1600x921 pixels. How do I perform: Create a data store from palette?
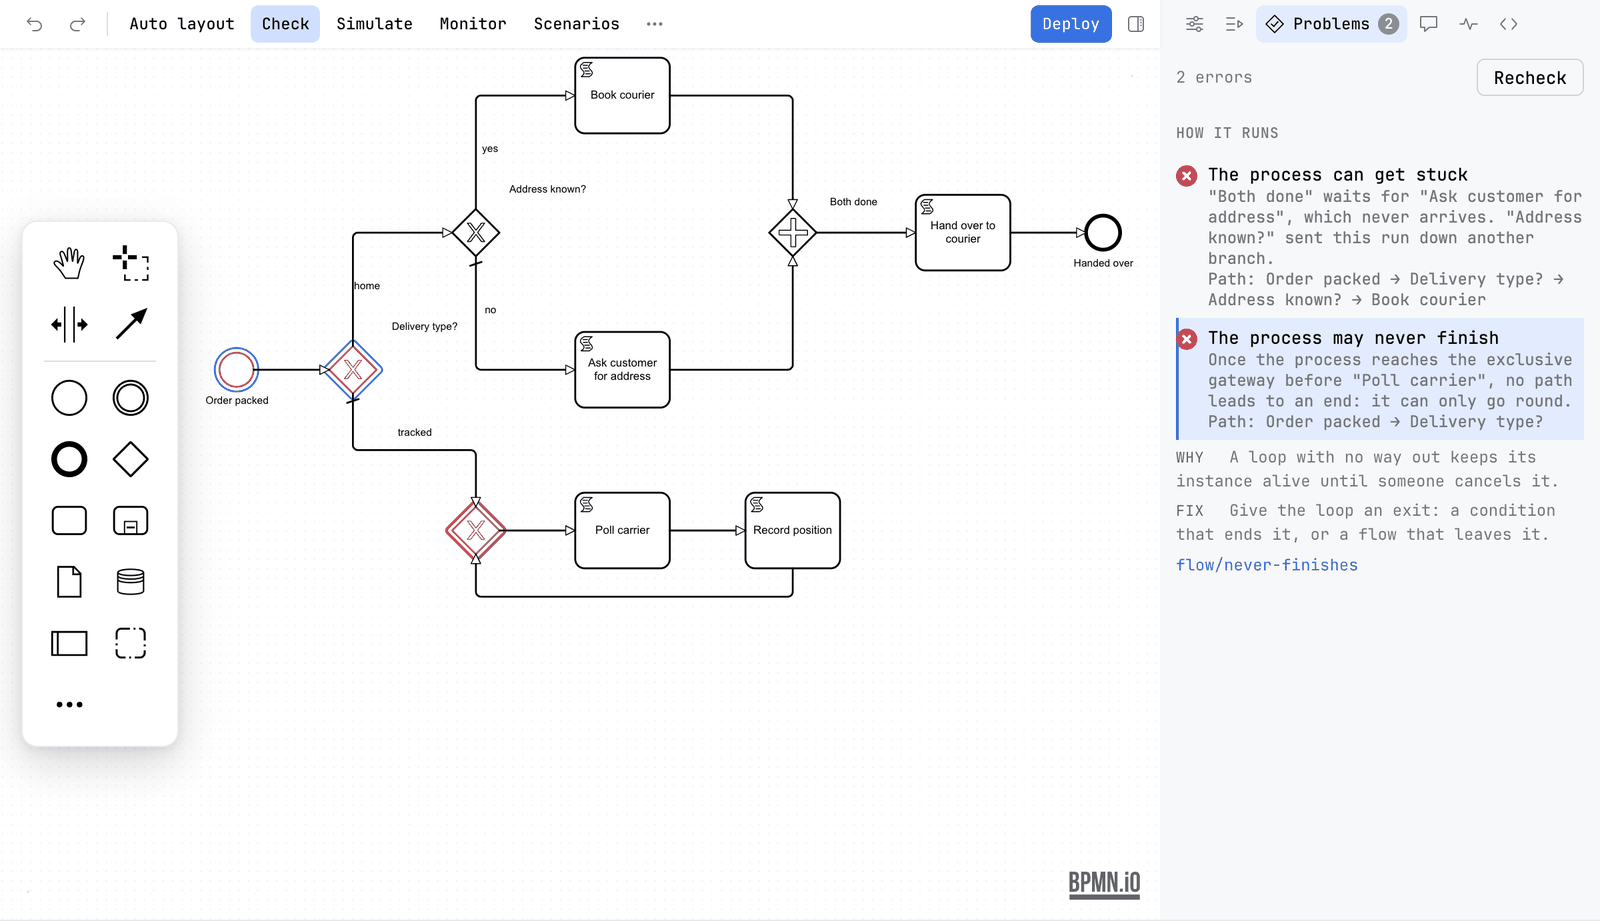coord(131,582)
